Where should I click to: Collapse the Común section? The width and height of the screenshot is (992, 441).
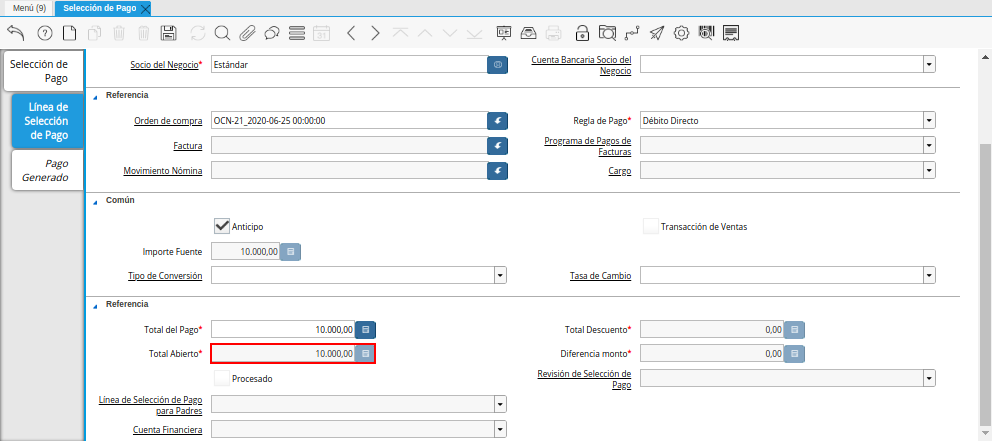[x=96, y=201]
